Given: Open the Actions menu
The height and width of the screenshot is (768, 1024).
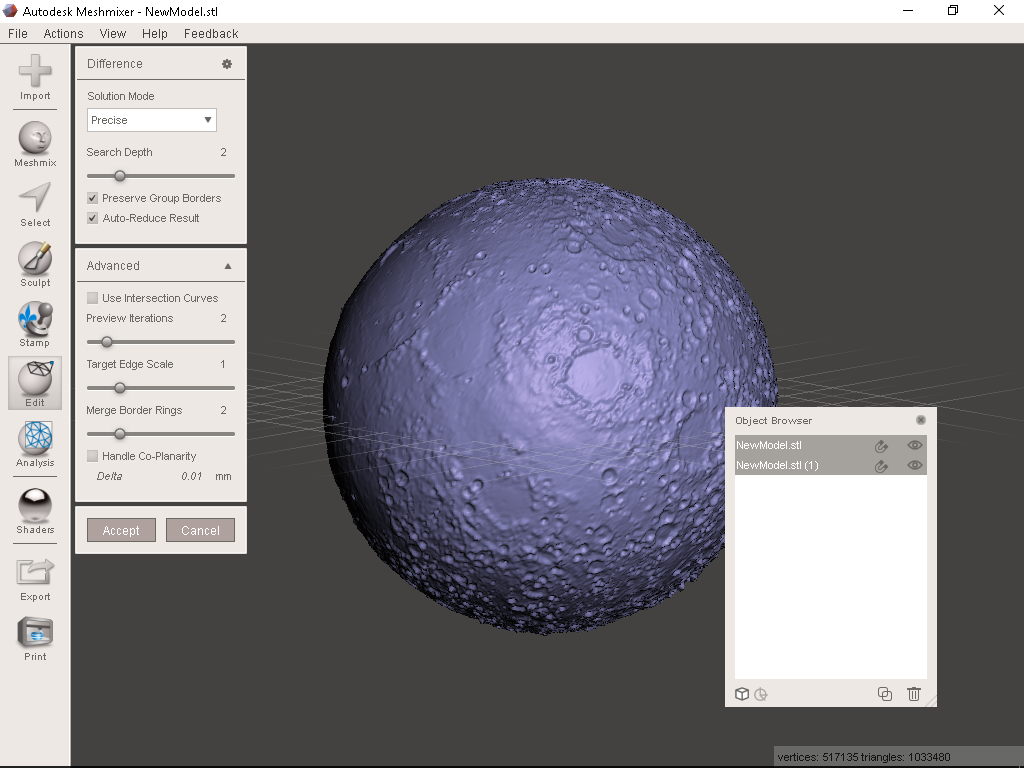Looking at the screenshot, I should pos(63,33).
